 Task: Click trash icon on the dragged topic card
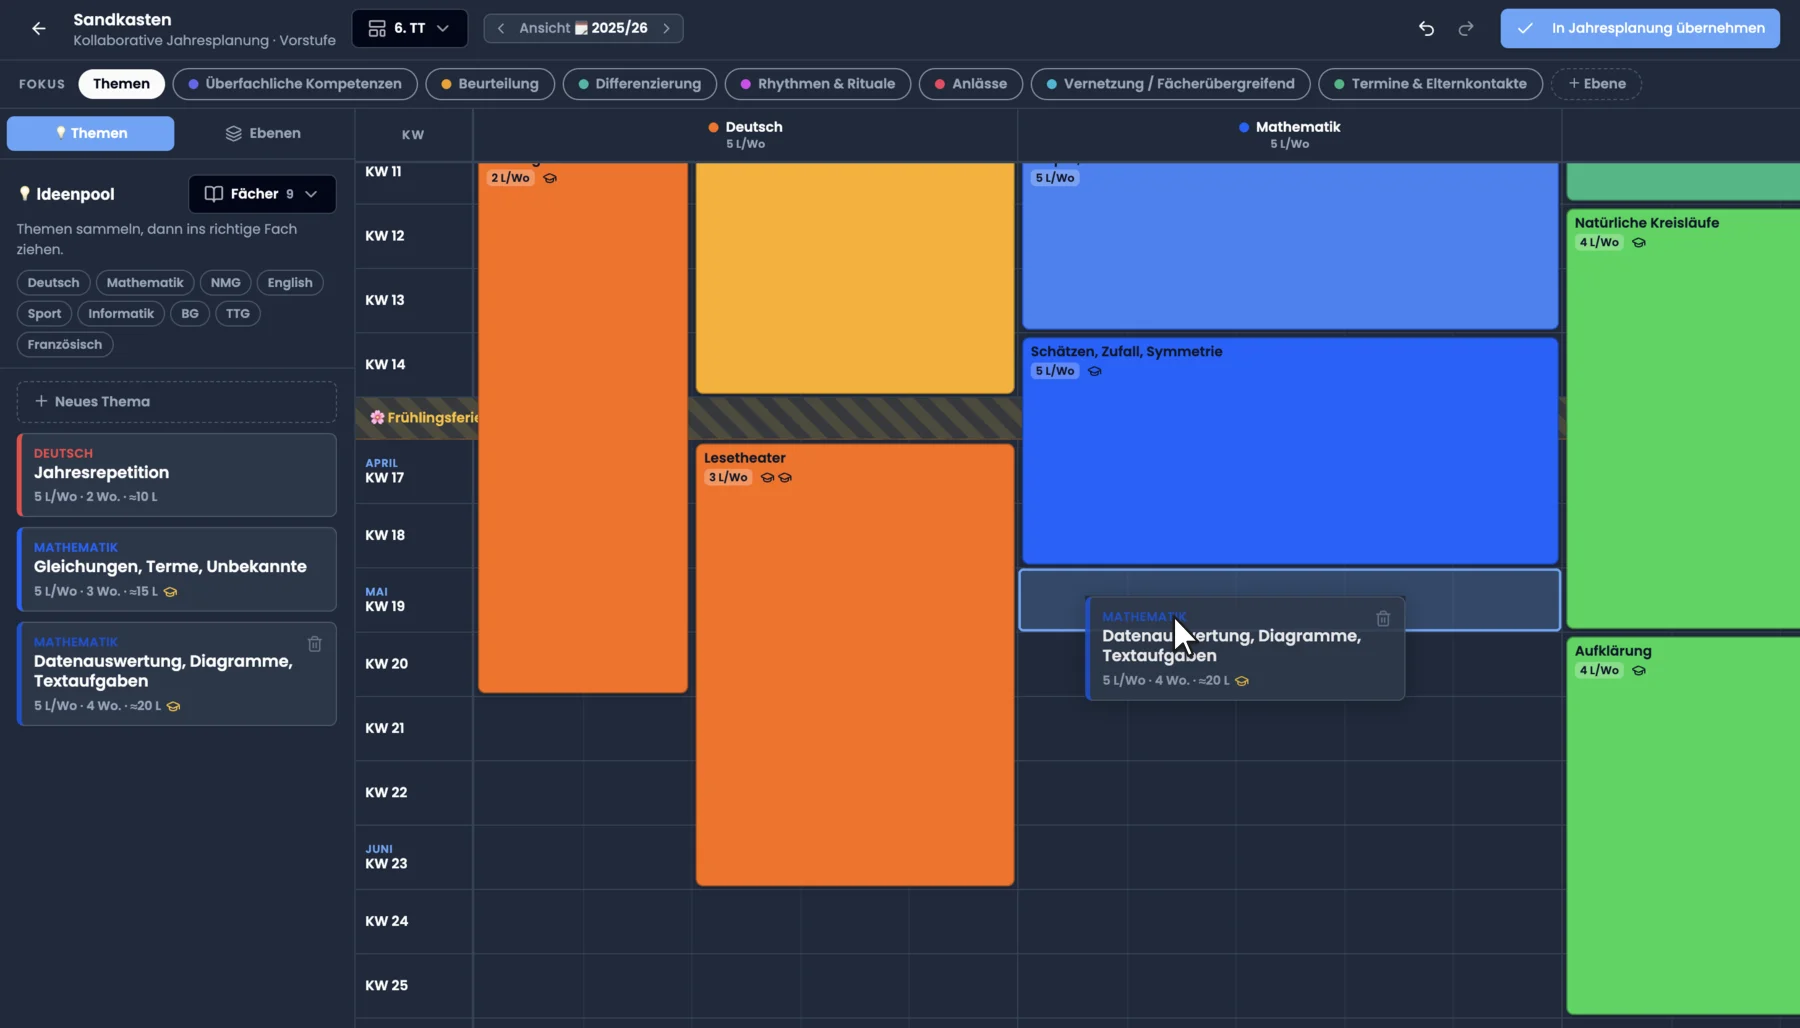pyautogui.click(x=1383, y=619)
